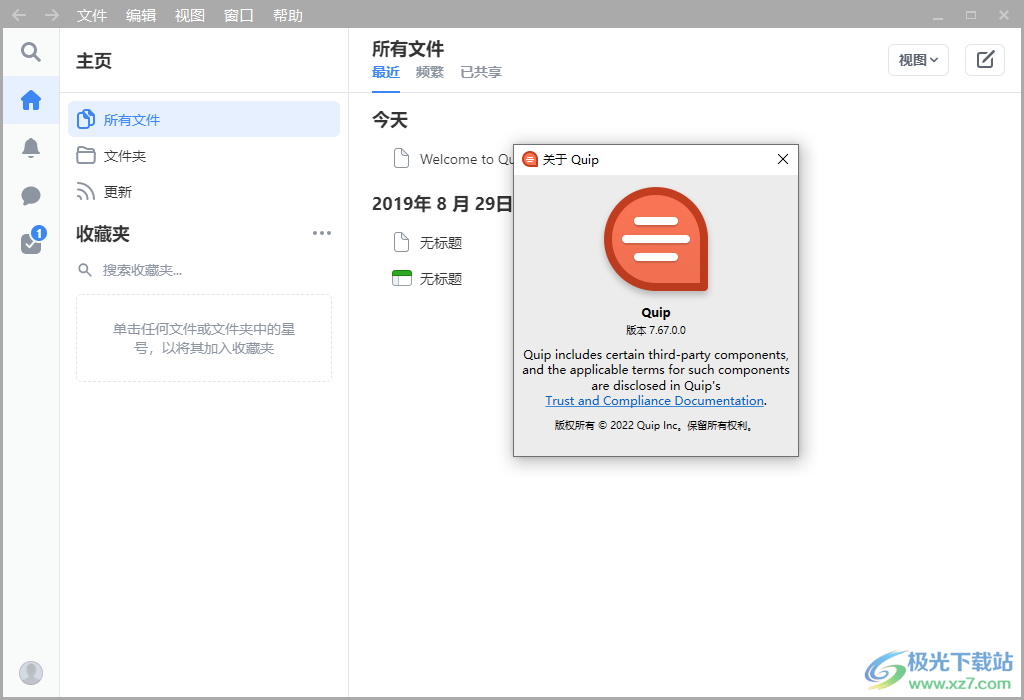Click the 收藏夹 heading

tap(103, 234)
